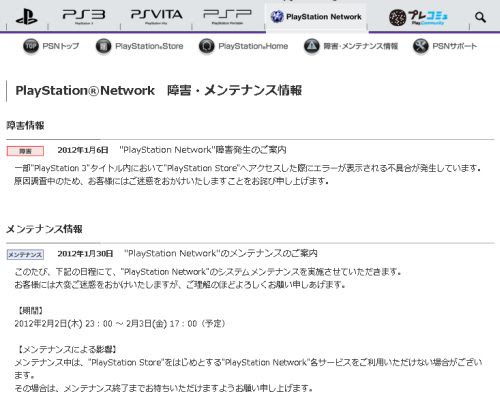Open the PS Vita section tab
Image resolution: width=500 pixels, height=407 pixels.
tap(156, 17)
